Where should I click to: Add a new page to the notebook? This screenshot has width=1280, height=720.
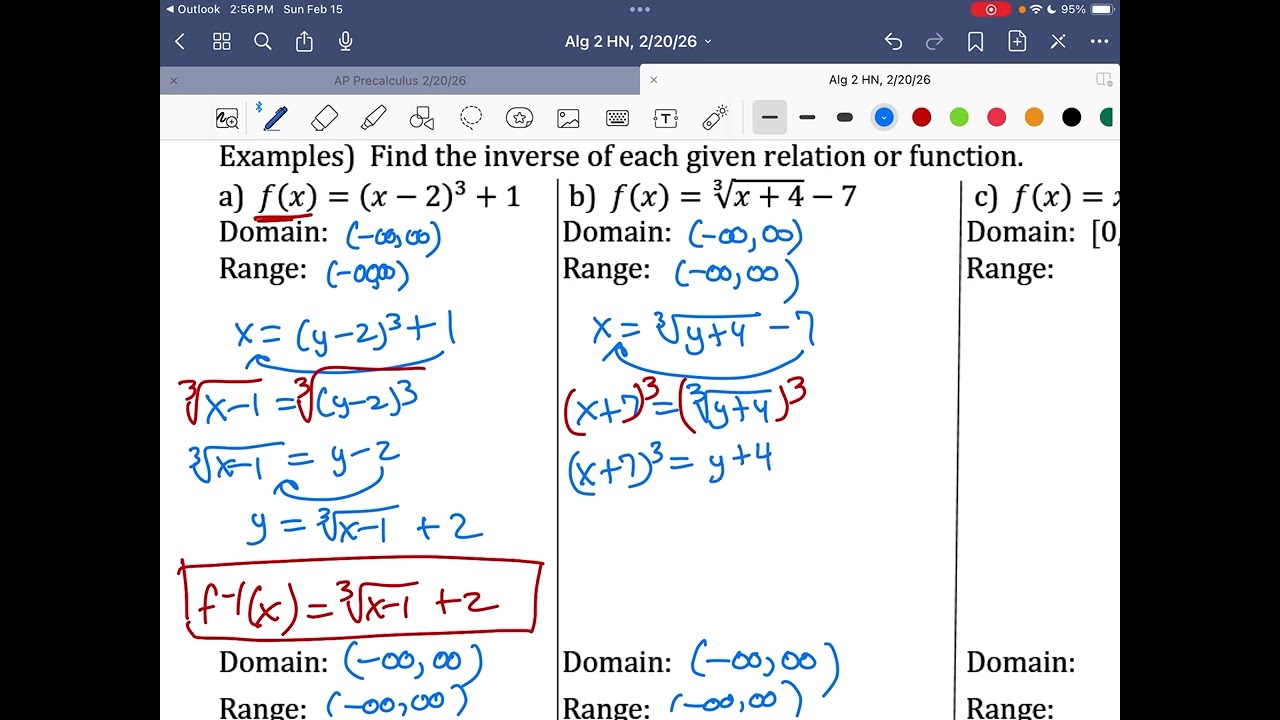pos(1017,41)
